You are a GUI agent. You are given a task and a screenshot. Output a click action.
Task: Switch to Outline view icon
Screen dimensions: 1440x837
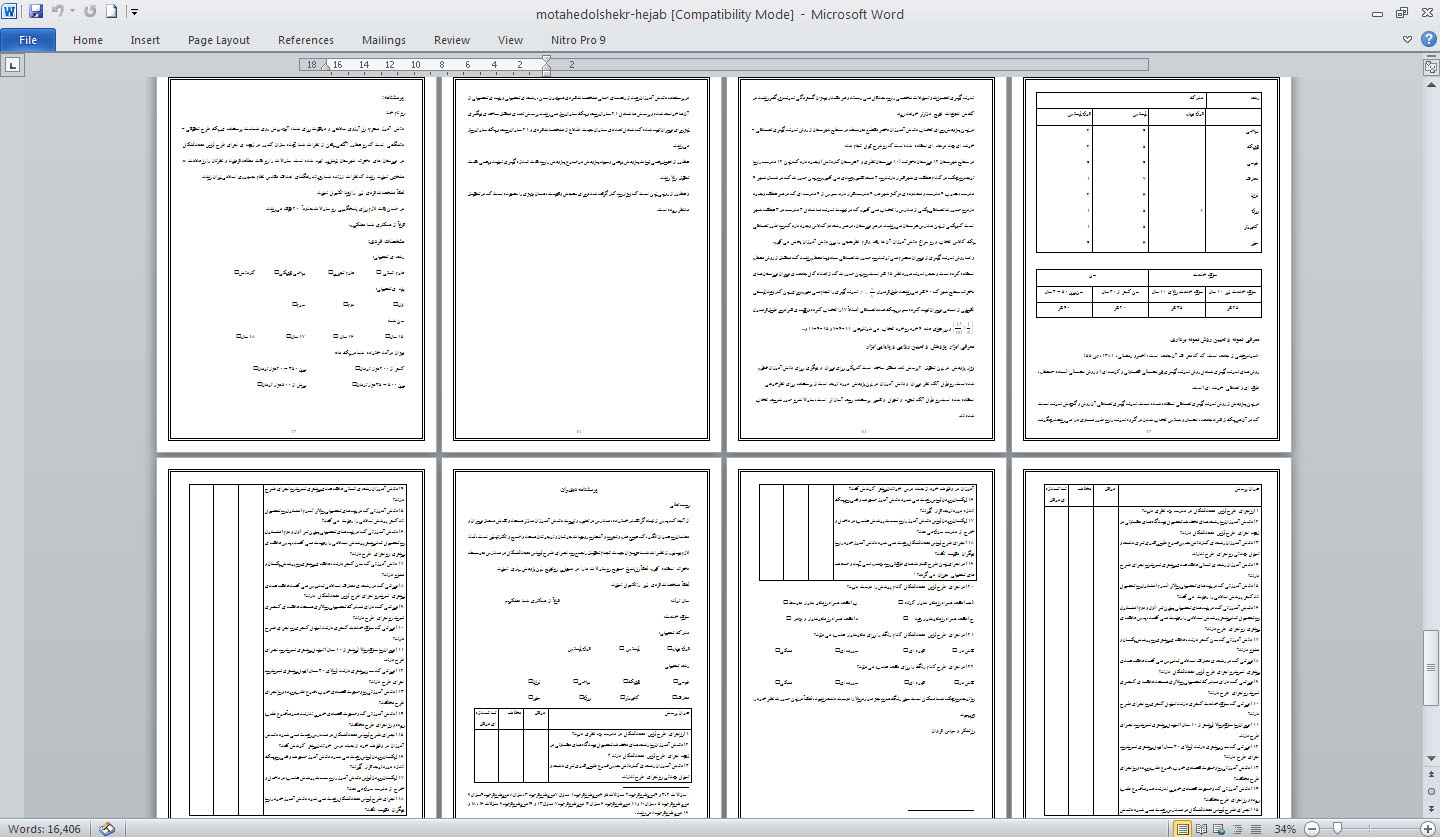click(1237, 829)
